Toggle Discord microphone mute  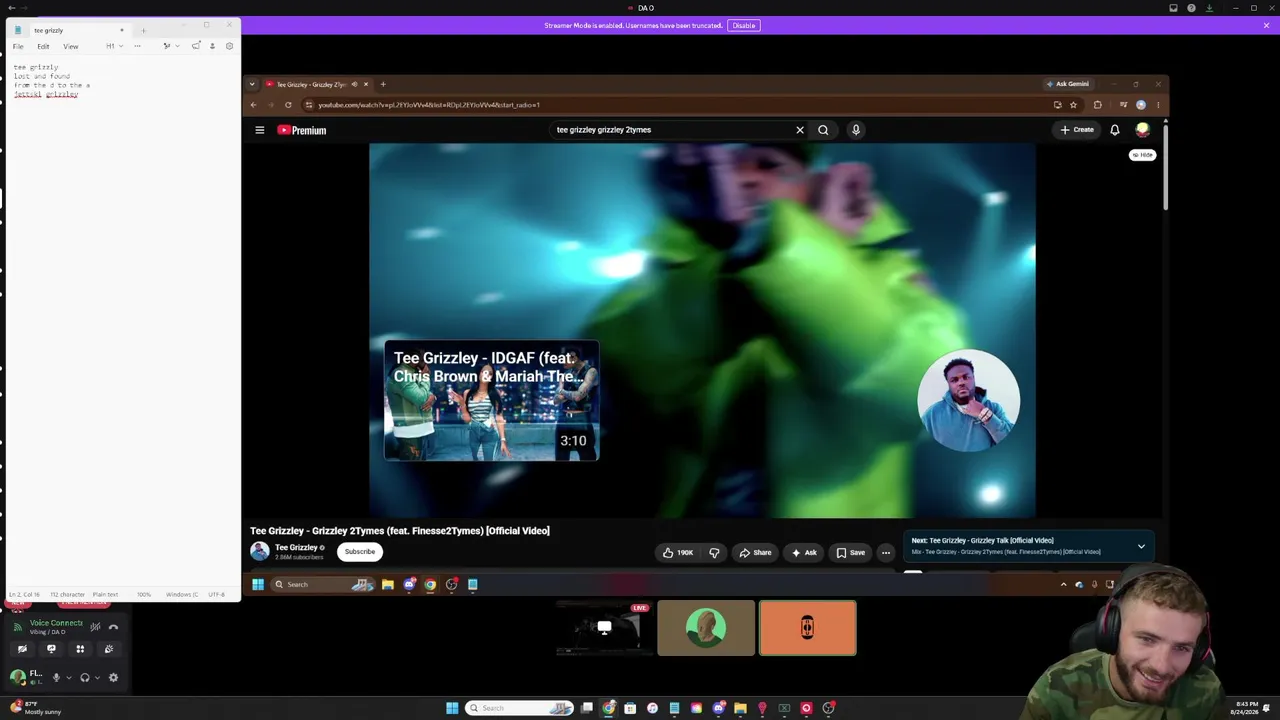56,677
